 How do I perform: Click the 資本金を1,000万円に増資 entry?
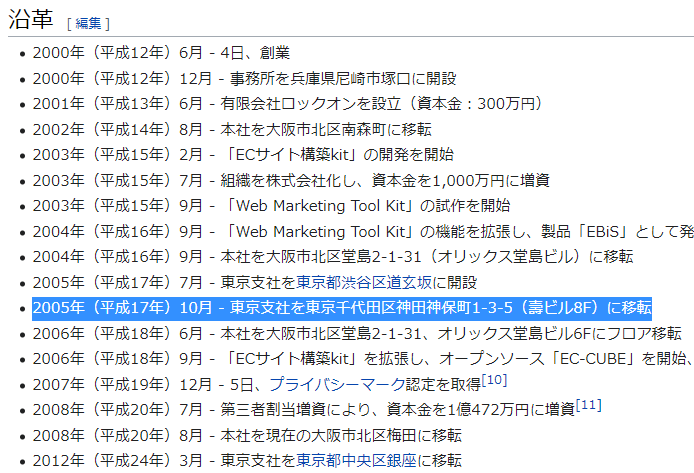(x=291, y=181)
